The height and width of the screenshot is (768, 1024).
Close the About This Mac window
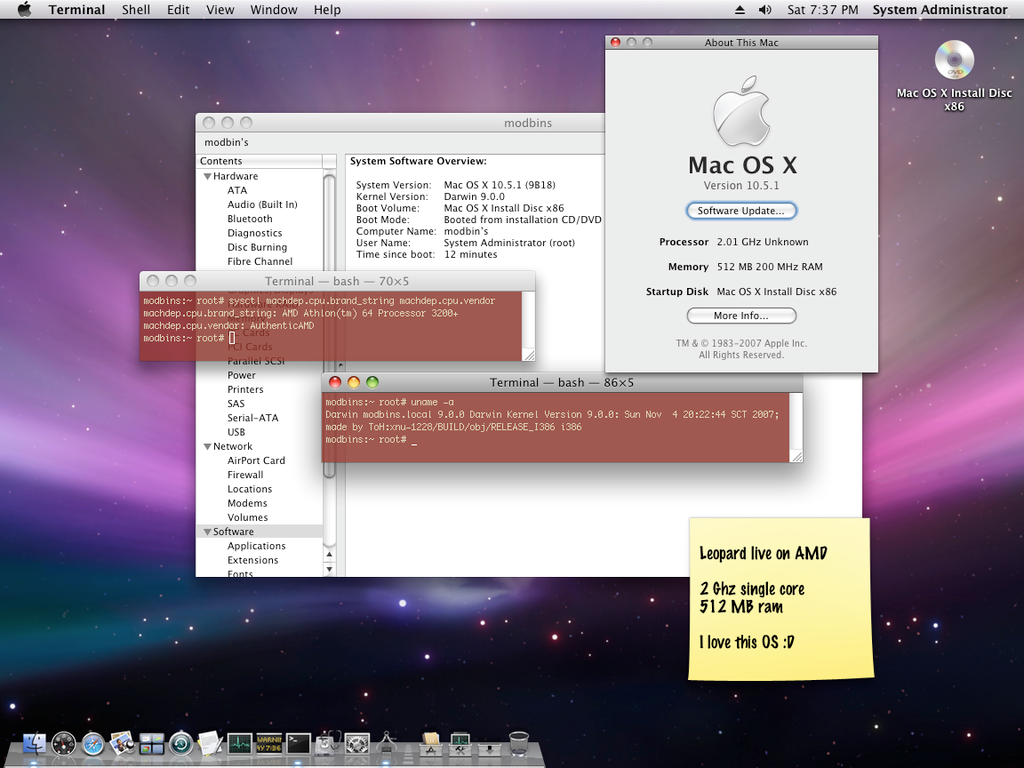point(615,42)
